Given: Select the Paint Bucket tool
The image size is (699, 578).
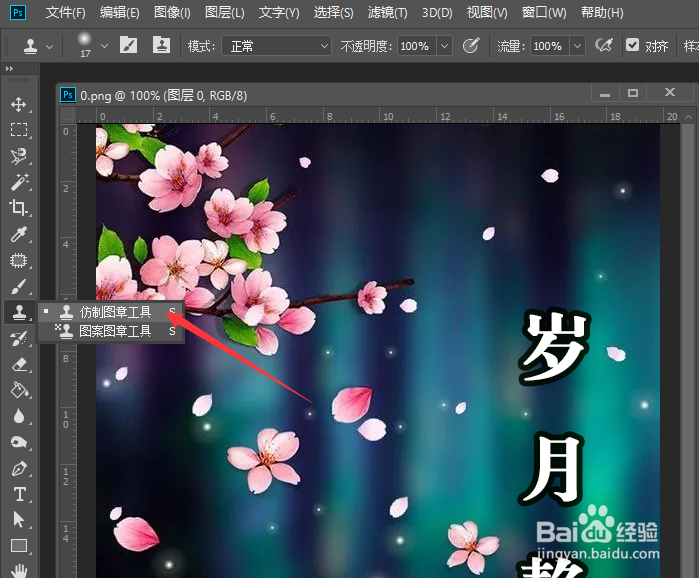Looking at the screenshot, I should click(18, 390).
